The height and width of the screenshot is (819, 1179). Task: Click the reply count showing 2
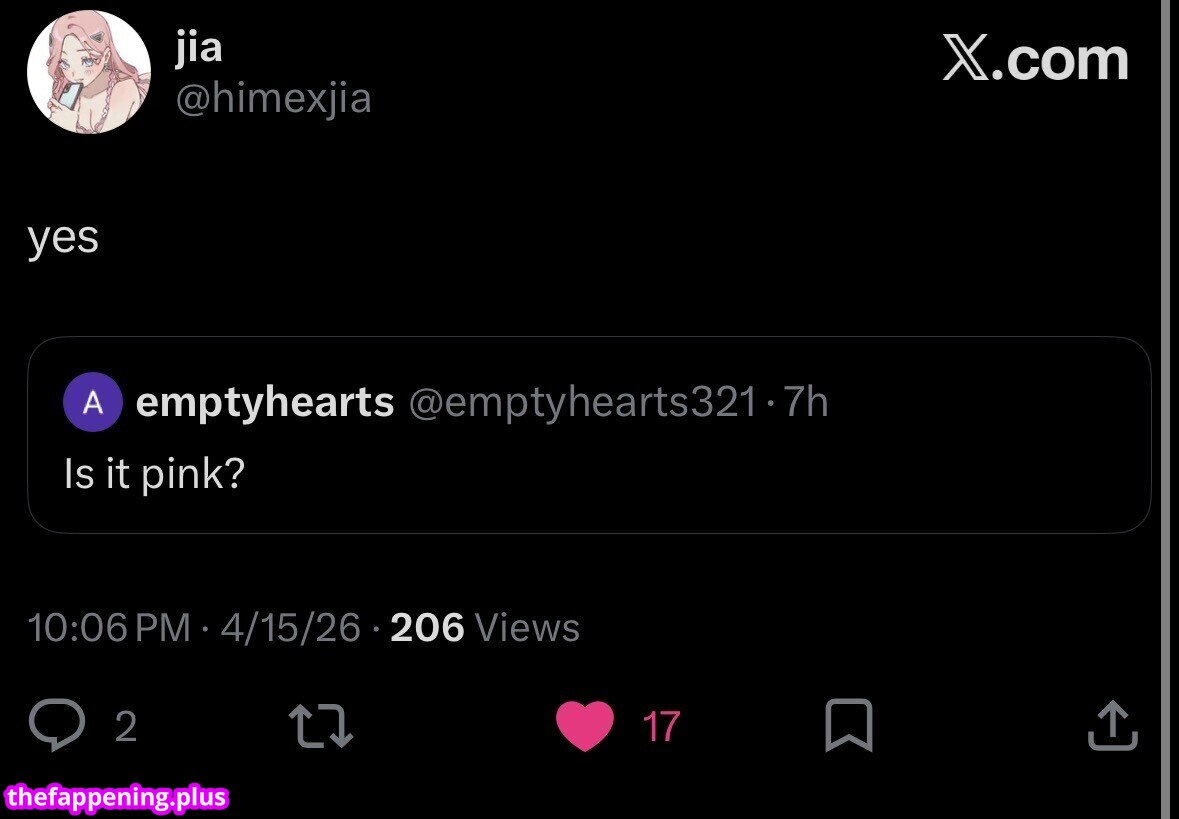(x=125, y=728)
